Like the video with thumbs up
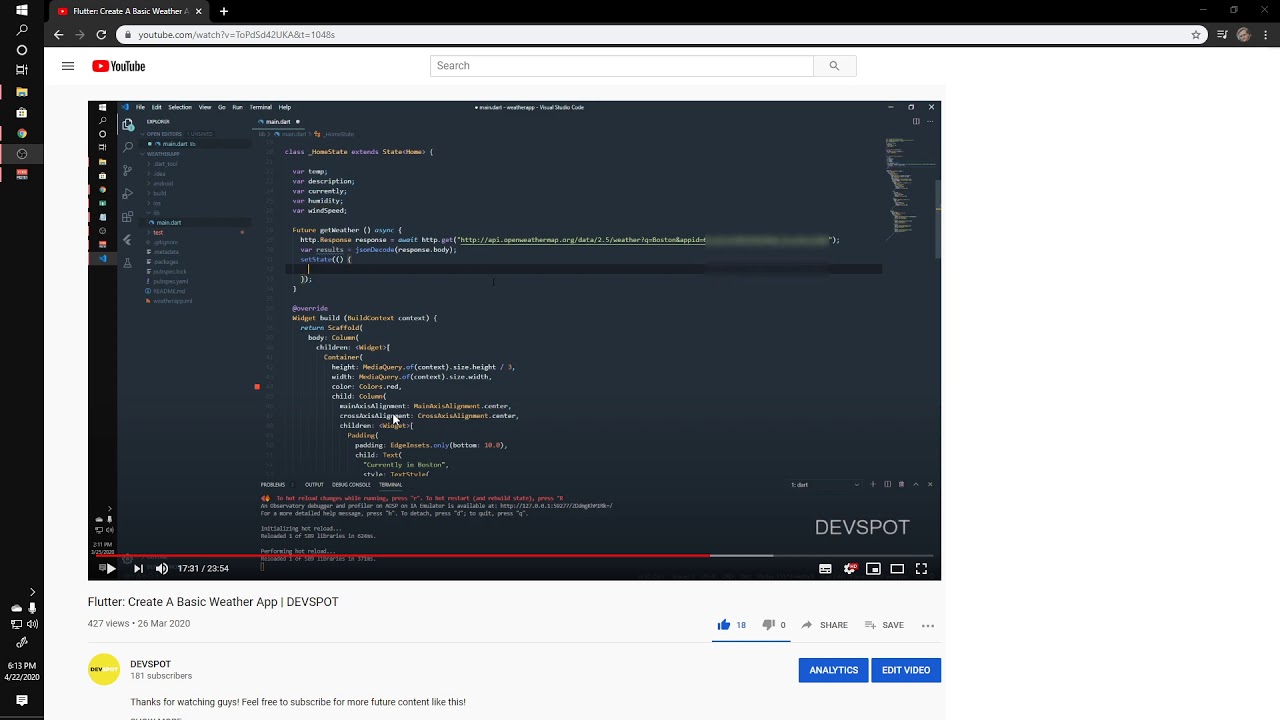This screenshot has height=720, width=1280. point(724,625)
